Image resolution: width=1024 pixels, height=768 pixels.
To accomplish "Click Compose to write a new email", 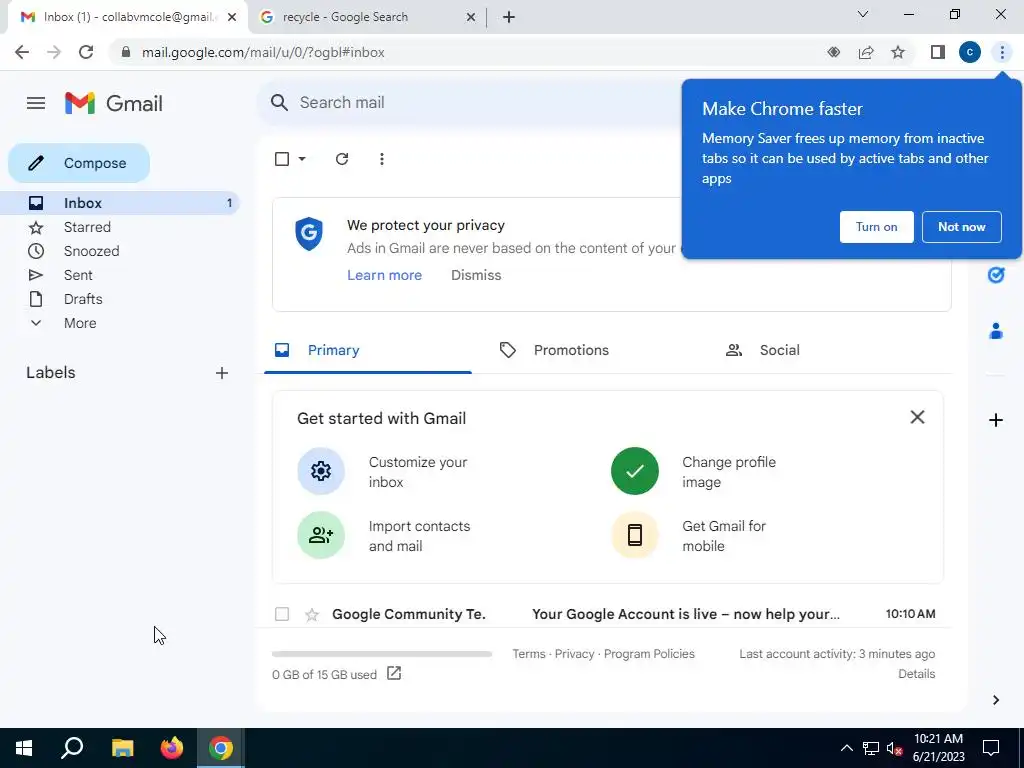I will tap(79, 163).
